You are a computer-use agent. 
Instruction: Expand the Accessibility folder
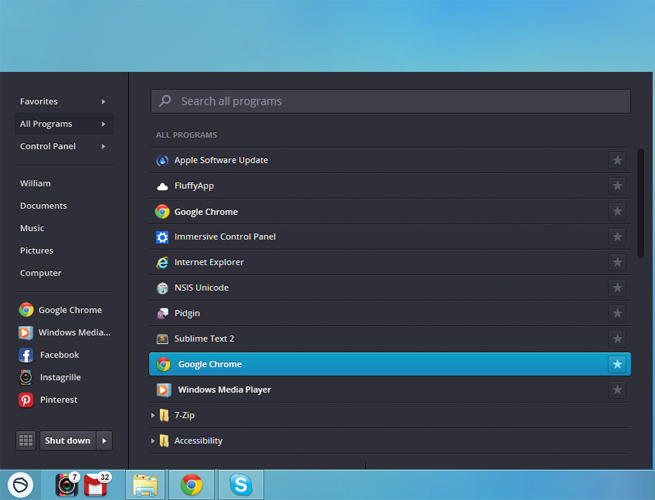pyautogui.click(x=152, y=441)
